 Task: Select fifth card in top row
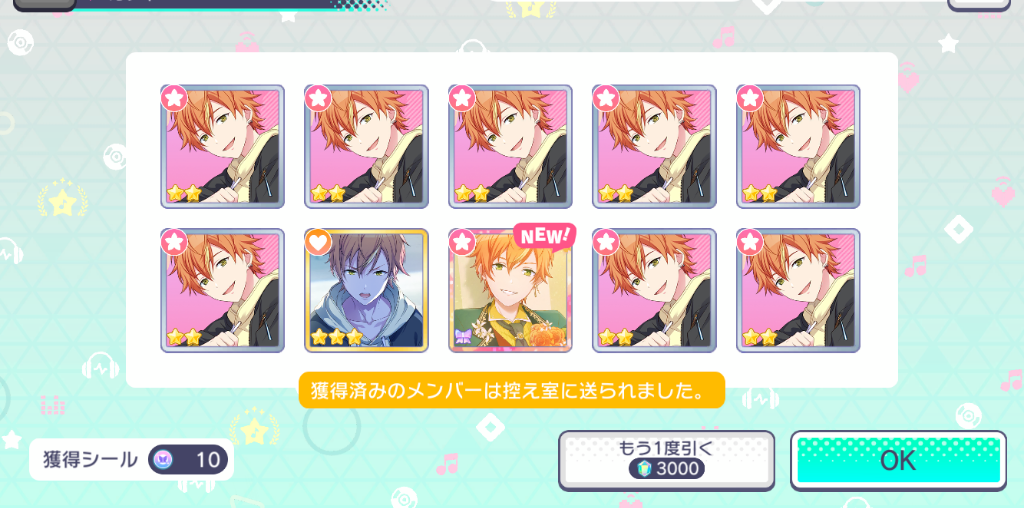798,146
